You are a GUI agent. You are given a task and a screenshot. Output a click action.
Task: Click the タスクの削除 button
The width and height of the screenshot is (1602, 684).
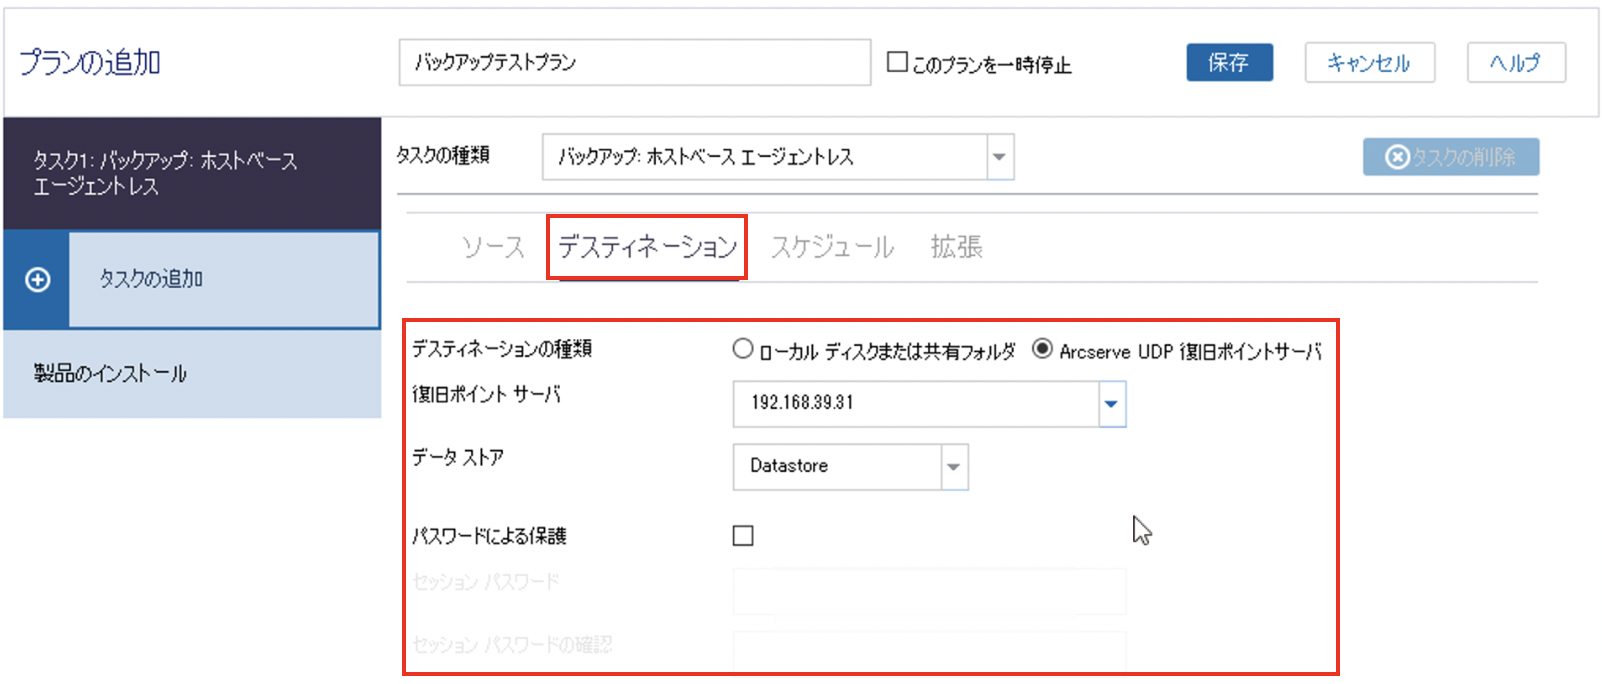tap(1451, 157)
